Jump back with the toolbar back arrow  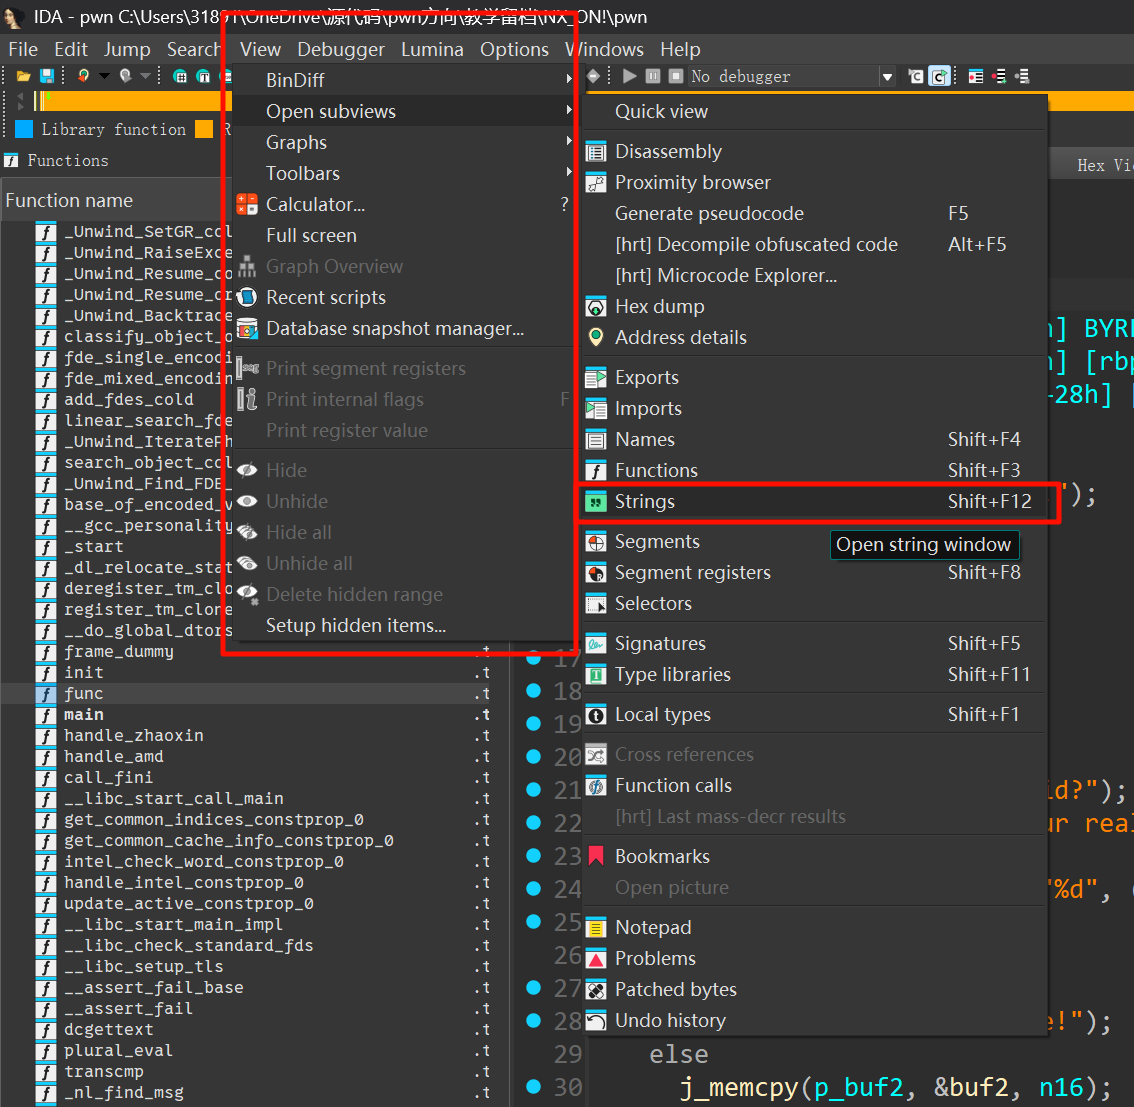pyautogui.click(x=83, y=76)
